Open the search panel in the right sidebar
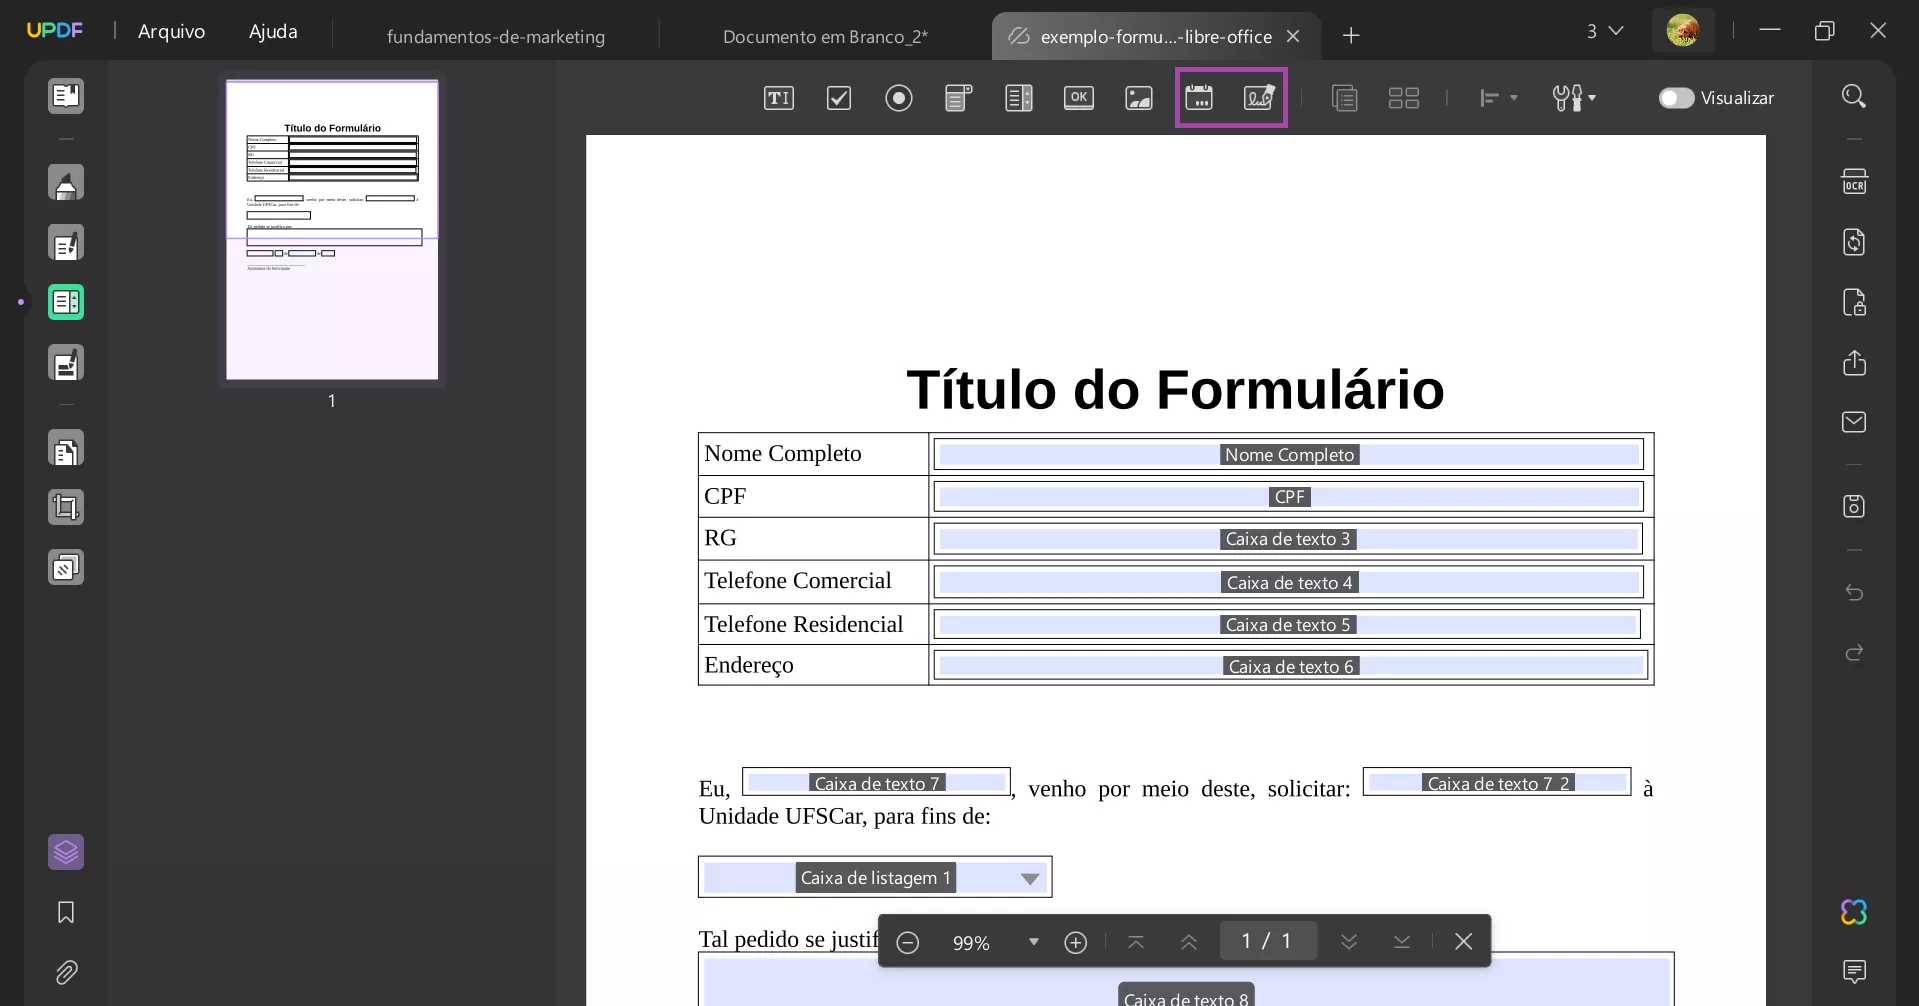 (1854, 95)
